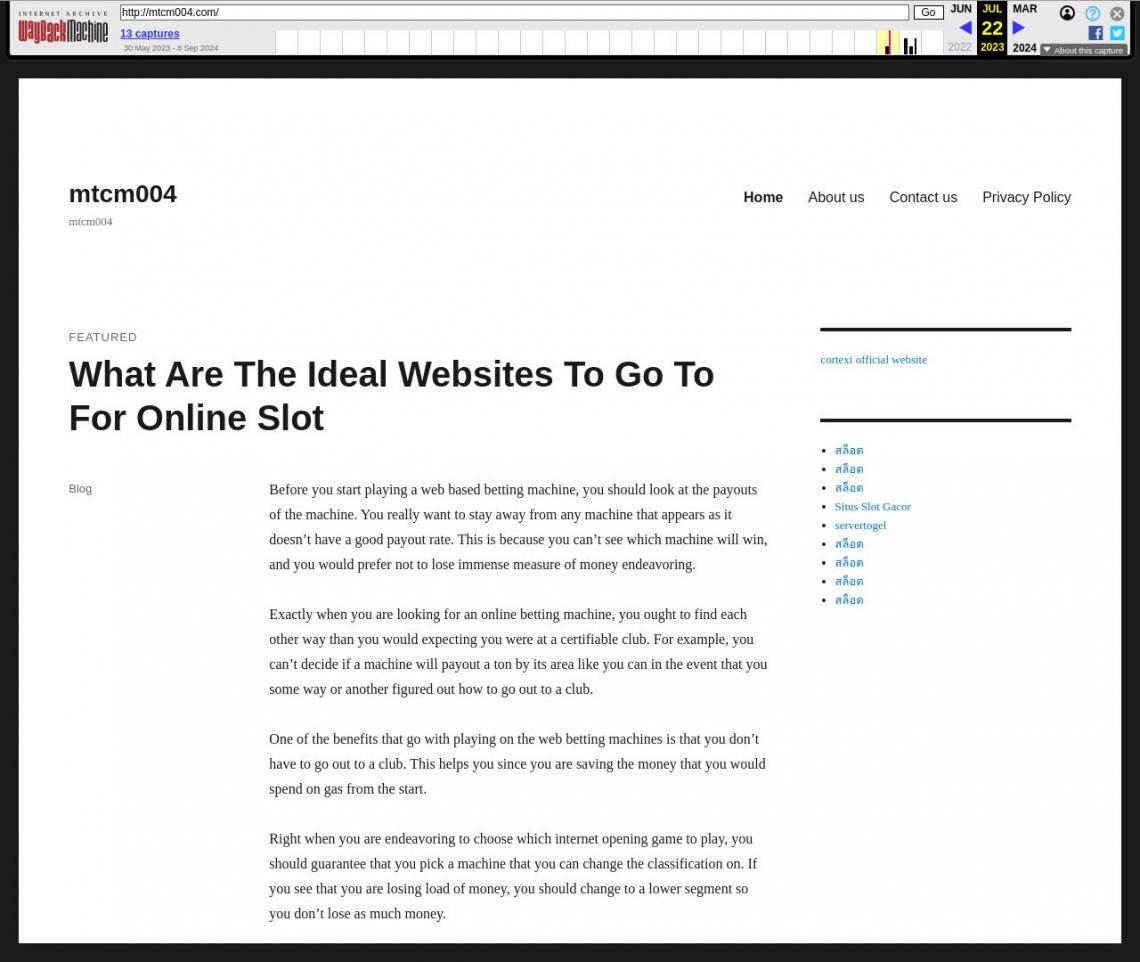Click the Wayback URL input field
Image resolution: width=1140 pixels, height=962 pixels.
click(513, 13)
